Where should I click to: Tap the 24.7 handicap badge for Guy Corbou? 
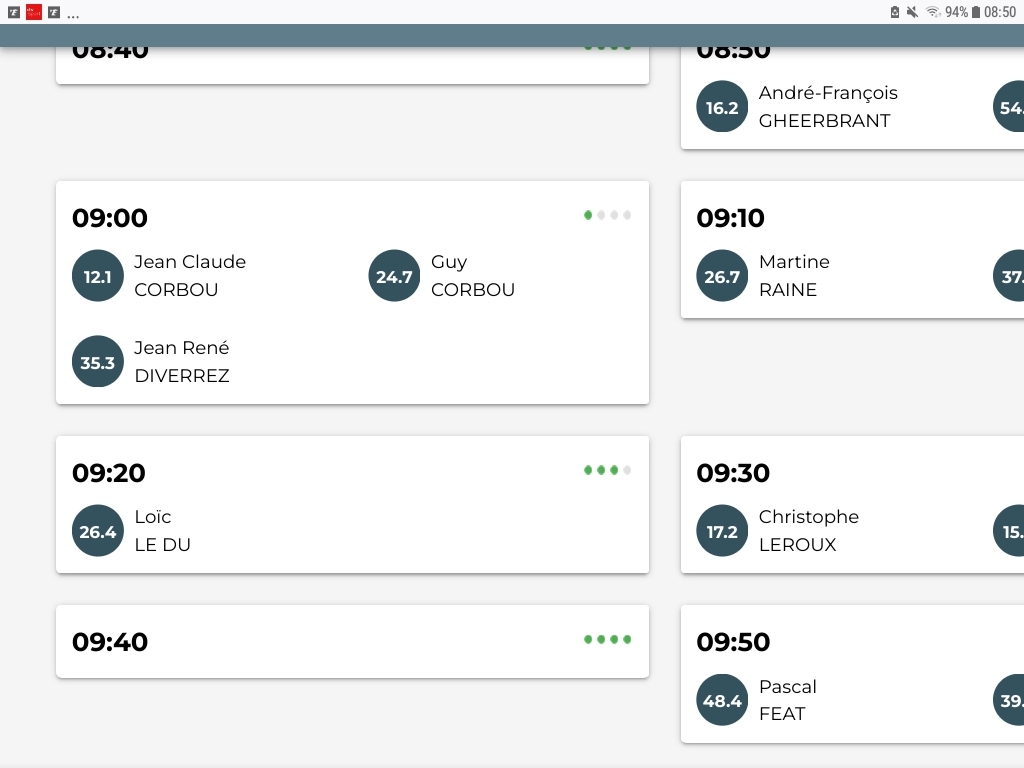tap(394, 276)
